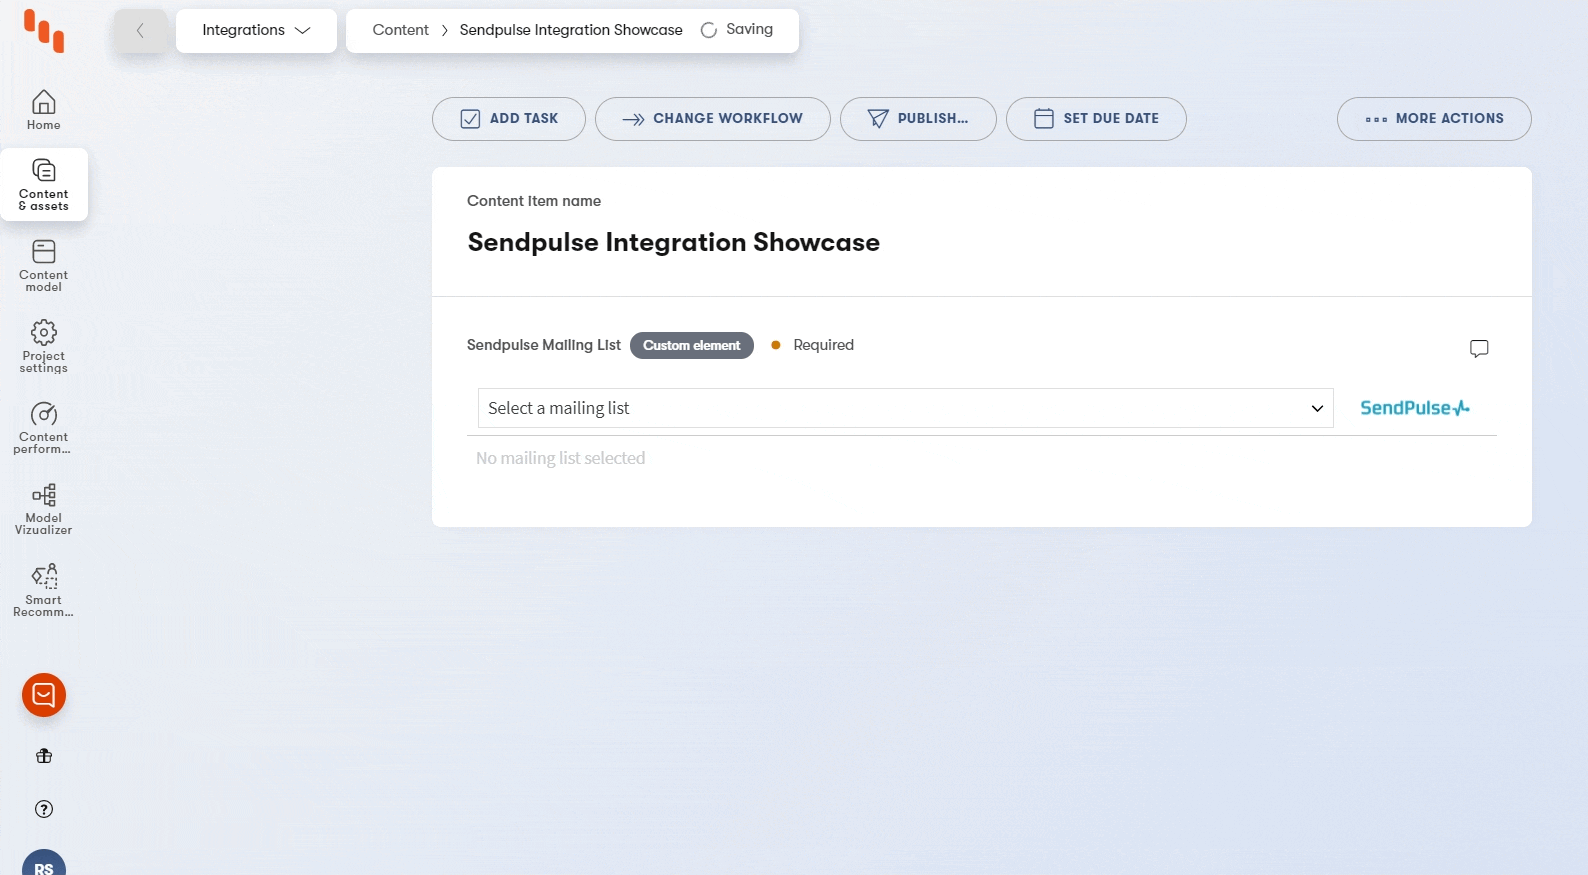Image resolution: width=1588 pixels, height=875 pixels.
Task: Go to Home in sidebar
Action: pos(44,110)
